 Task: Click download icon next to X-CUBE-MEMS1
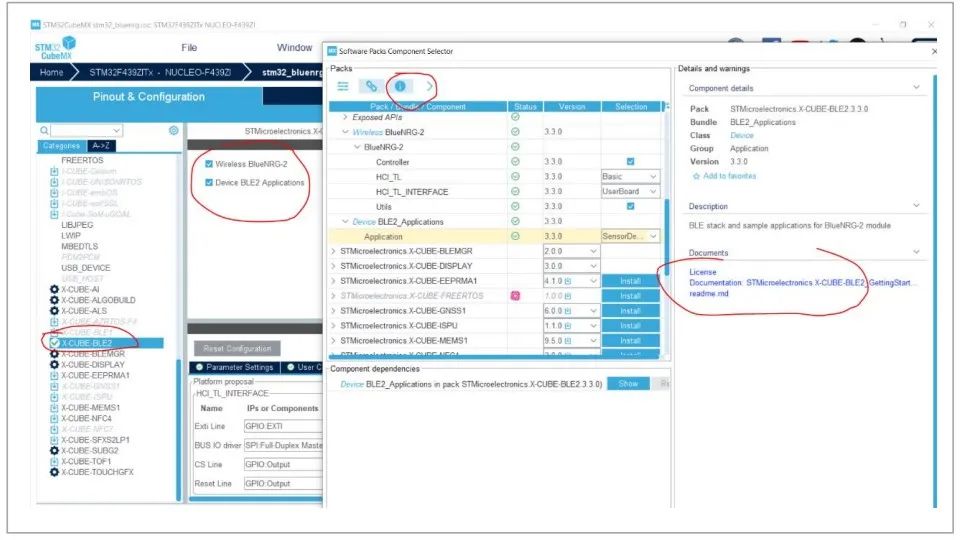coord(54,408)
